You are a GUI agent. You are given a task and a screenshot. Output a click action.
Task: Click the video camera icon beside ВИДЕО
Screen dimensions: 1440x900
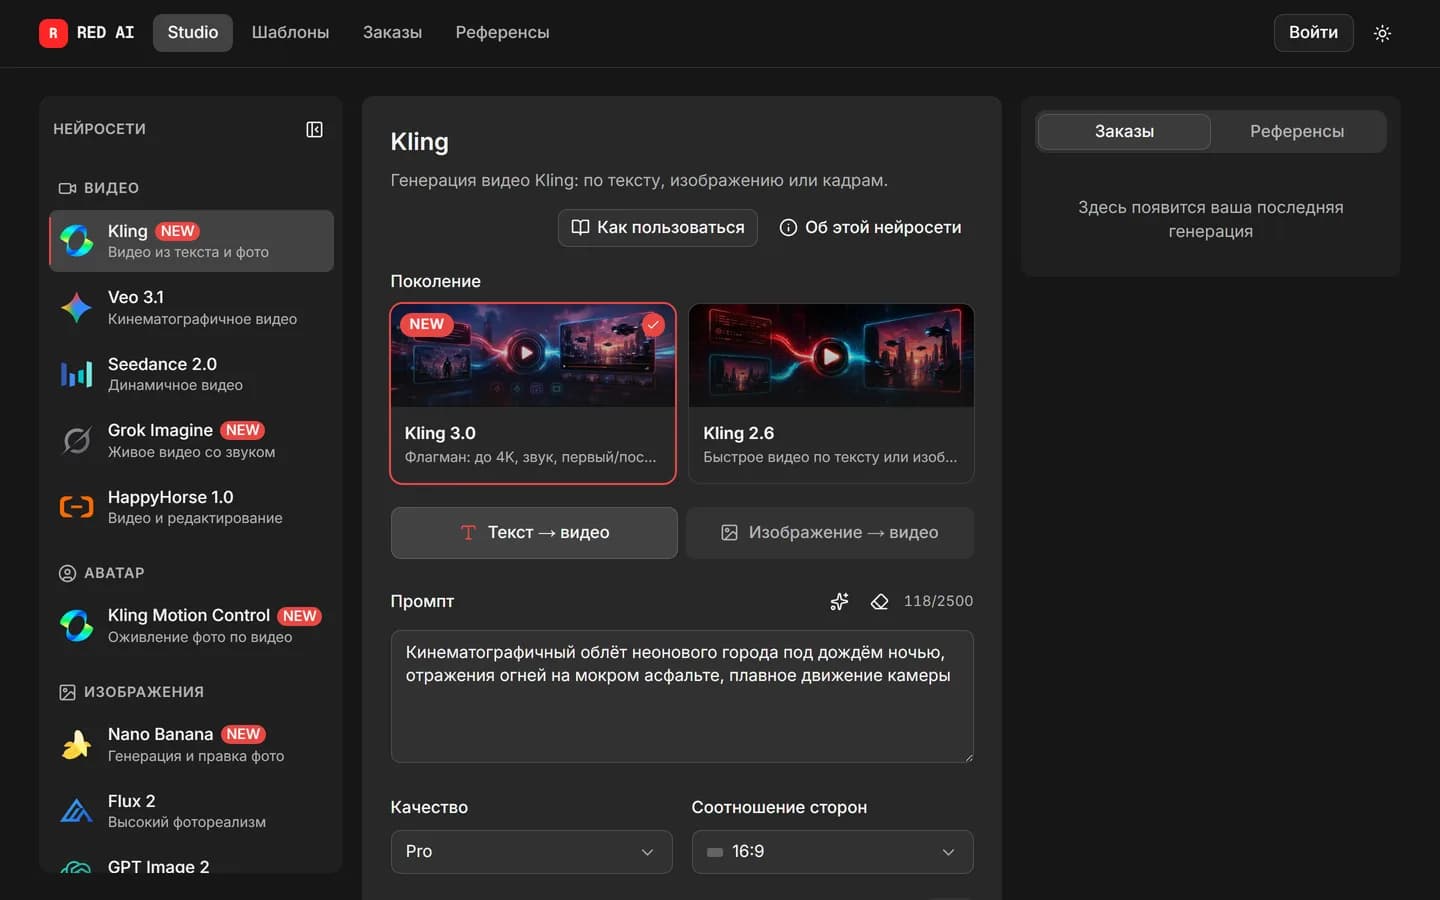(67, 188)
